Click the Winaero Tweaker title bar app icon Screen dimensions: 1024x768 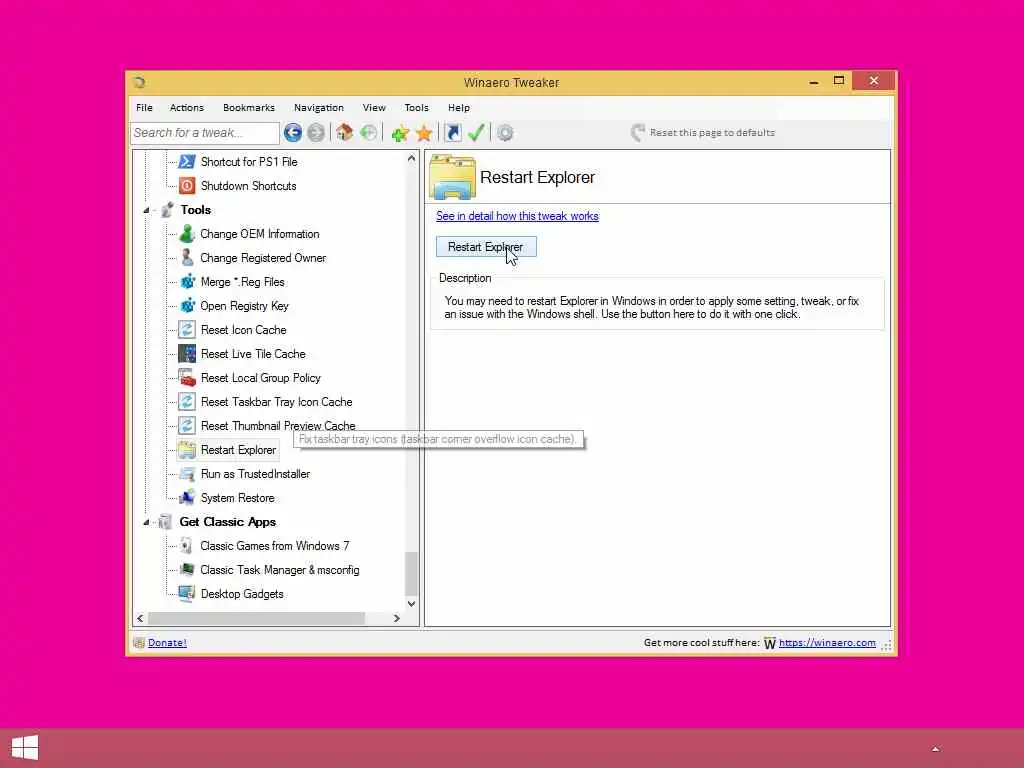coord(139,82)
